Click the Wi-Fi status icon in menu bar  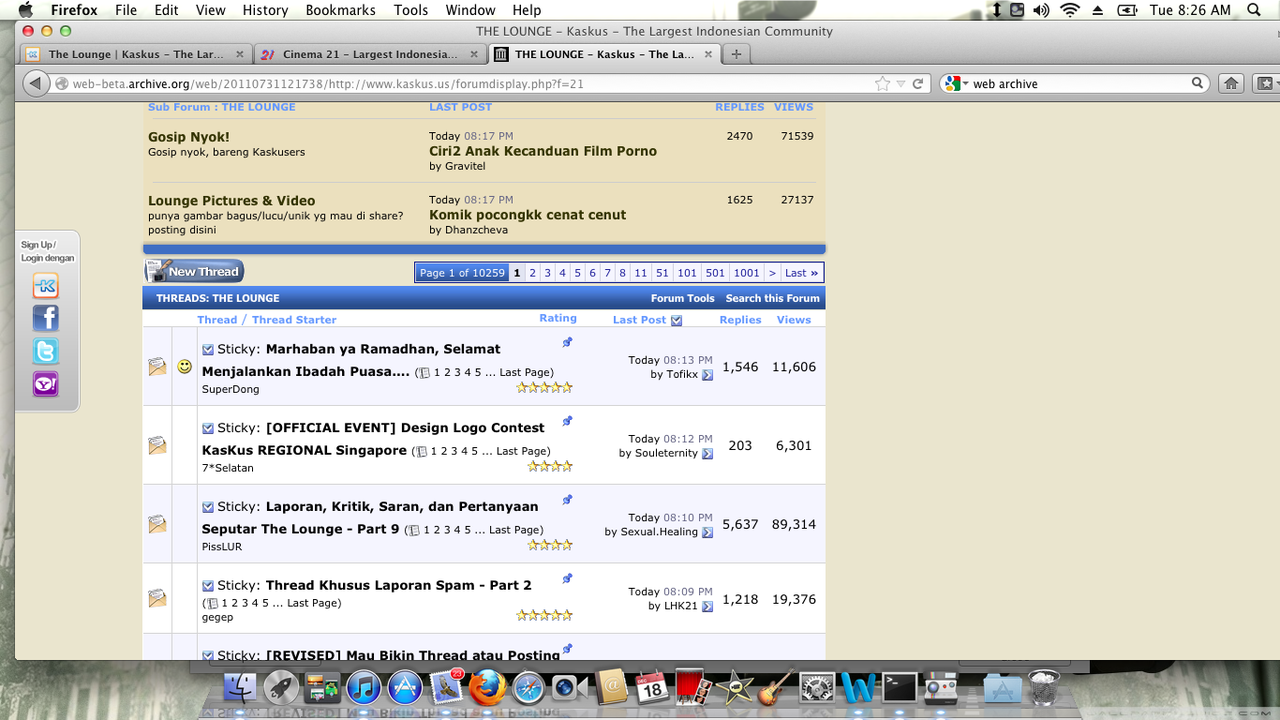[x=1070, y=10]
